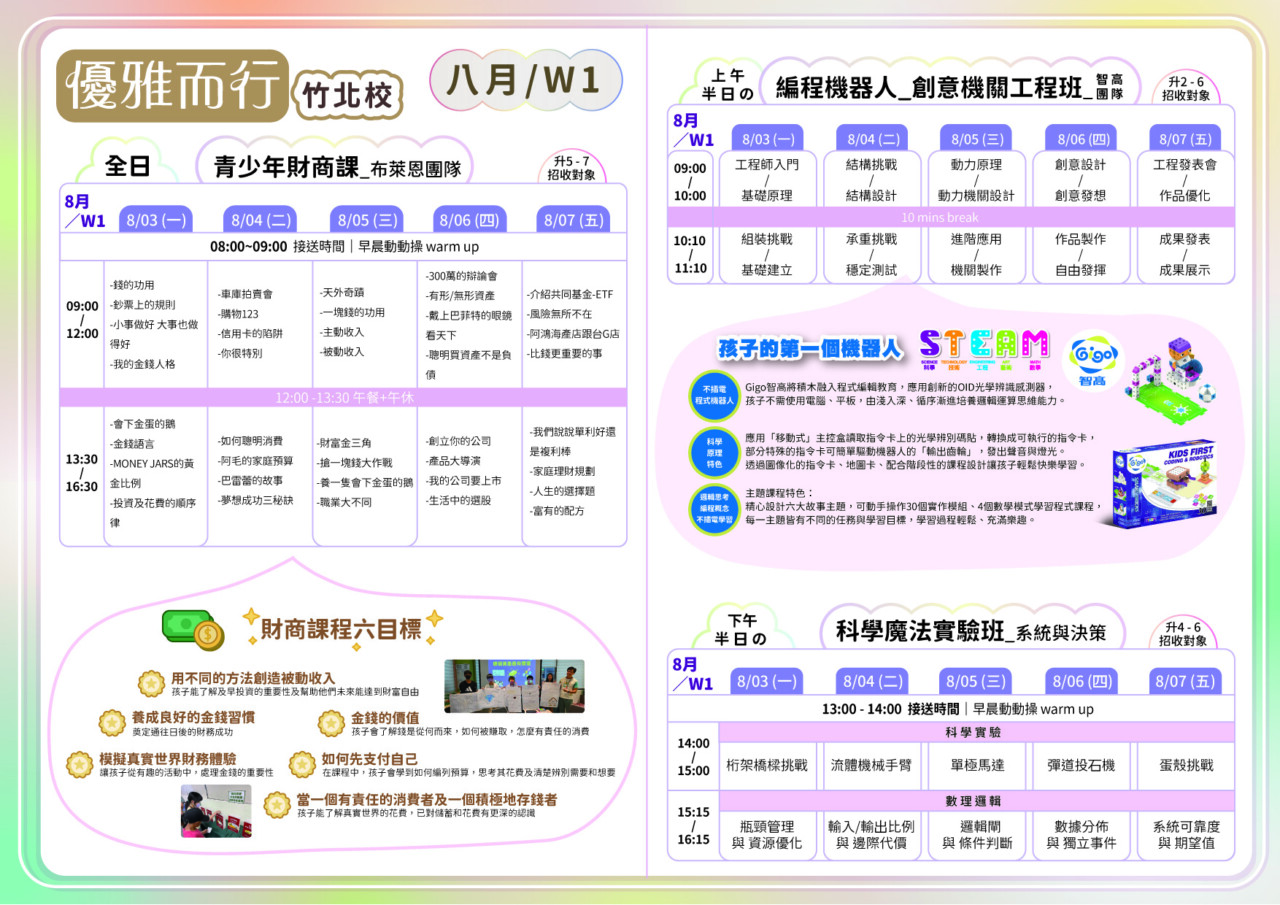Click the colorful STEAM logo
The width and height of the screenshot is (1280, 905).
(x=984, y=345)
